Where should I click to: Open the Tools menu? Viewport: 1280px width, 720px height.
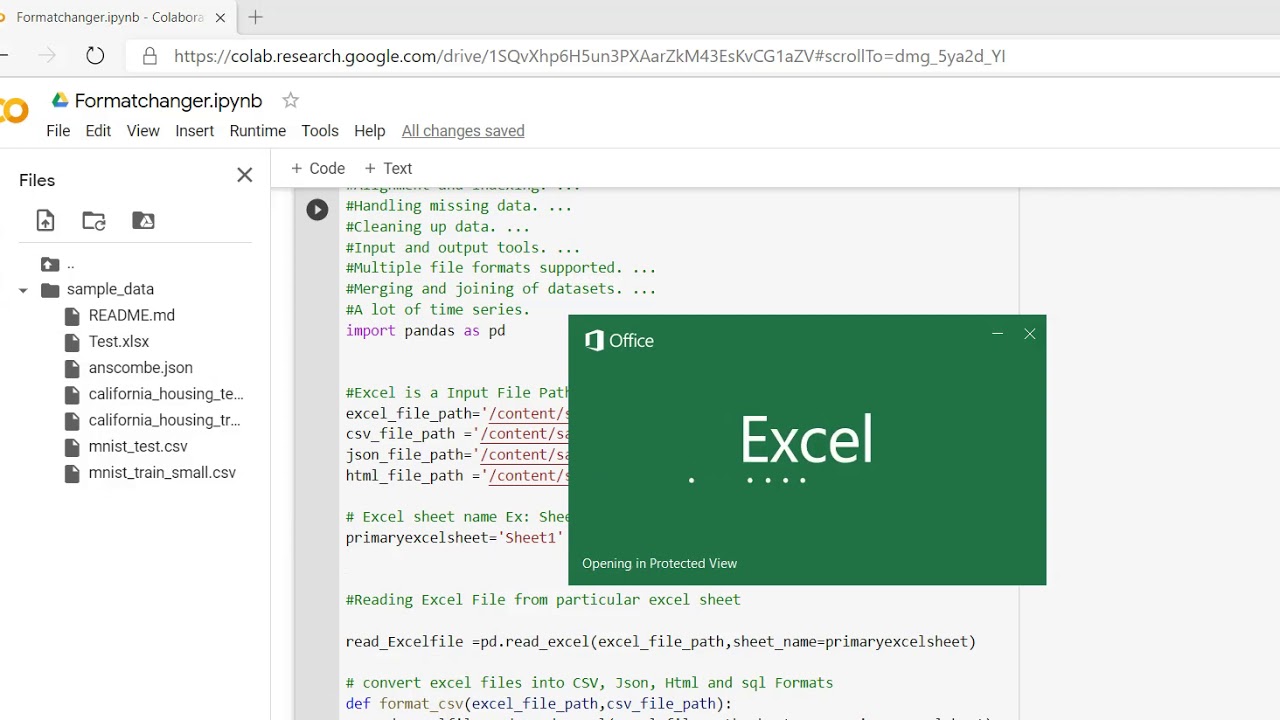pyautogui.click(x=320, y=131)
